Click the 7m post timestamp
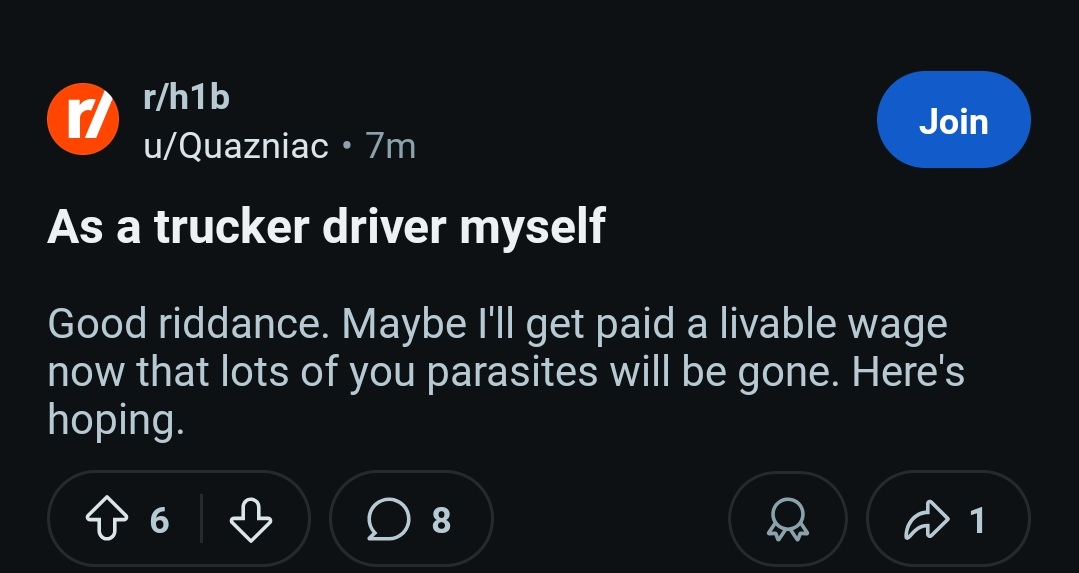The height and width of the screenshot is (573, 1079). [x=390, y=146]
